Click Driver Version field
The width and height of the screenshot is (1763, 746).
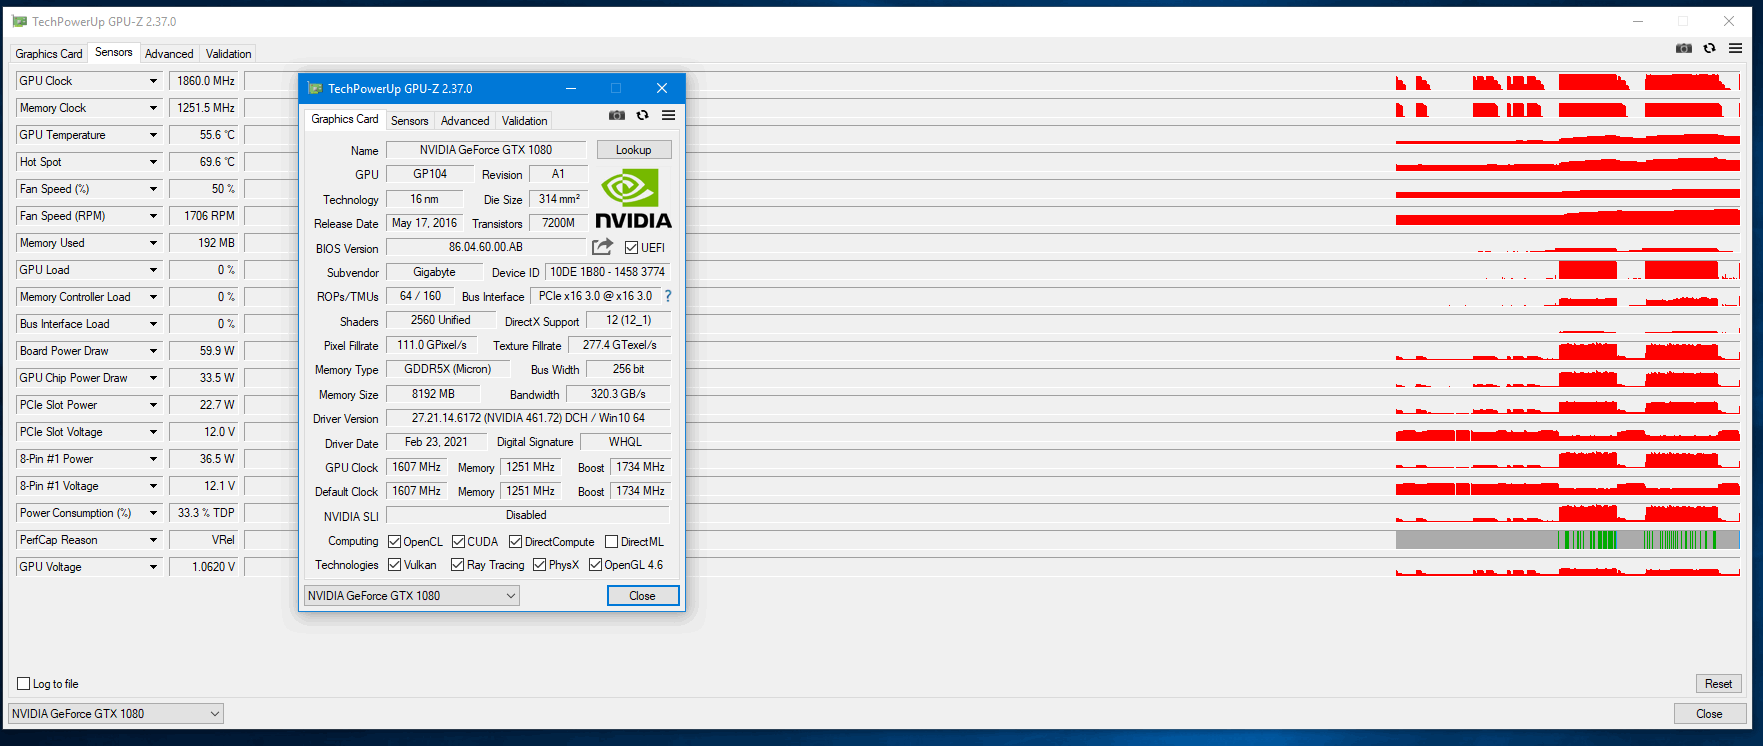528,418
